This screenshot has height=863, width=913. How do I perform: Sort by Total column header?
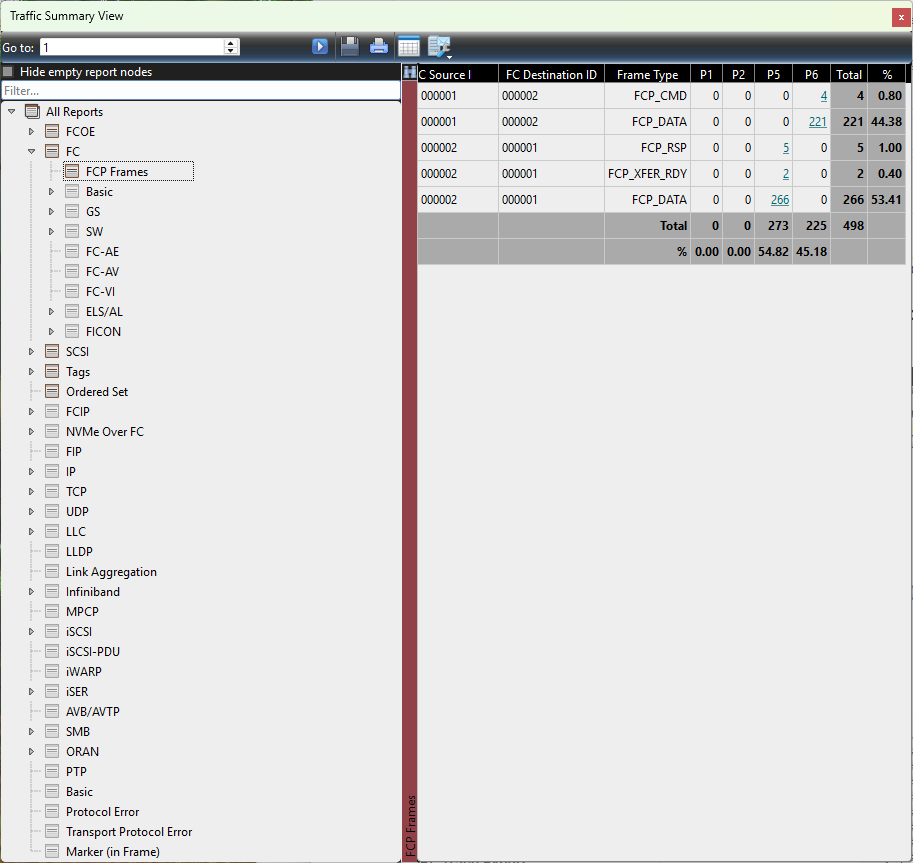pyautogui.click(x=849, y=75)
